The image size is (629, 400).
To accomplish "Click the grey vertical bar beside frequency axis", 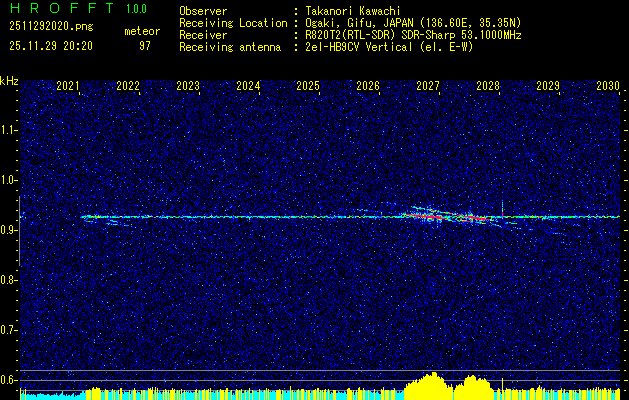I will [x=19, y=231].
